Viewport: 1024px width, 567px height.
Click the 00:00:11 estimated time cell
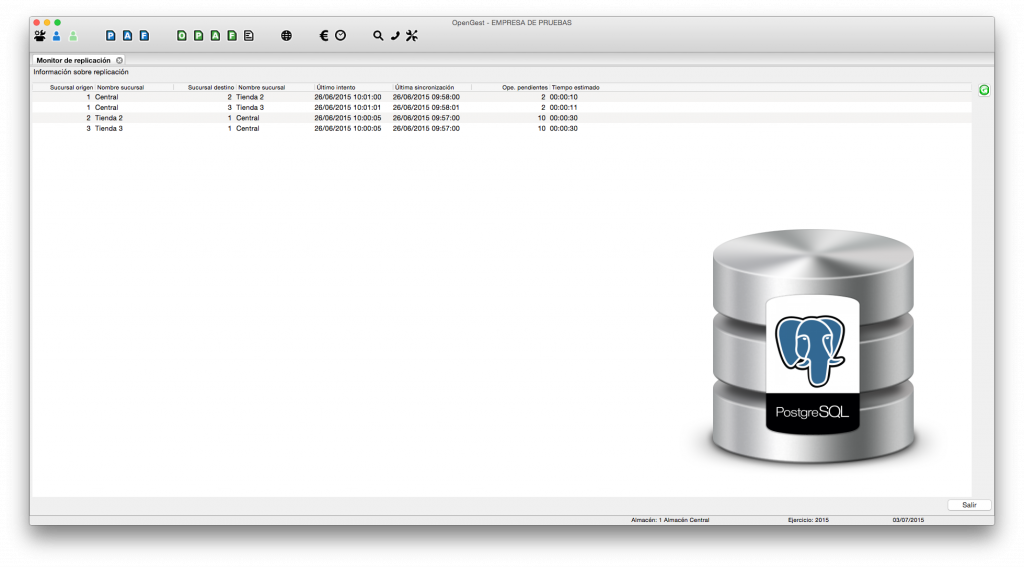click(x=564, y=107)
